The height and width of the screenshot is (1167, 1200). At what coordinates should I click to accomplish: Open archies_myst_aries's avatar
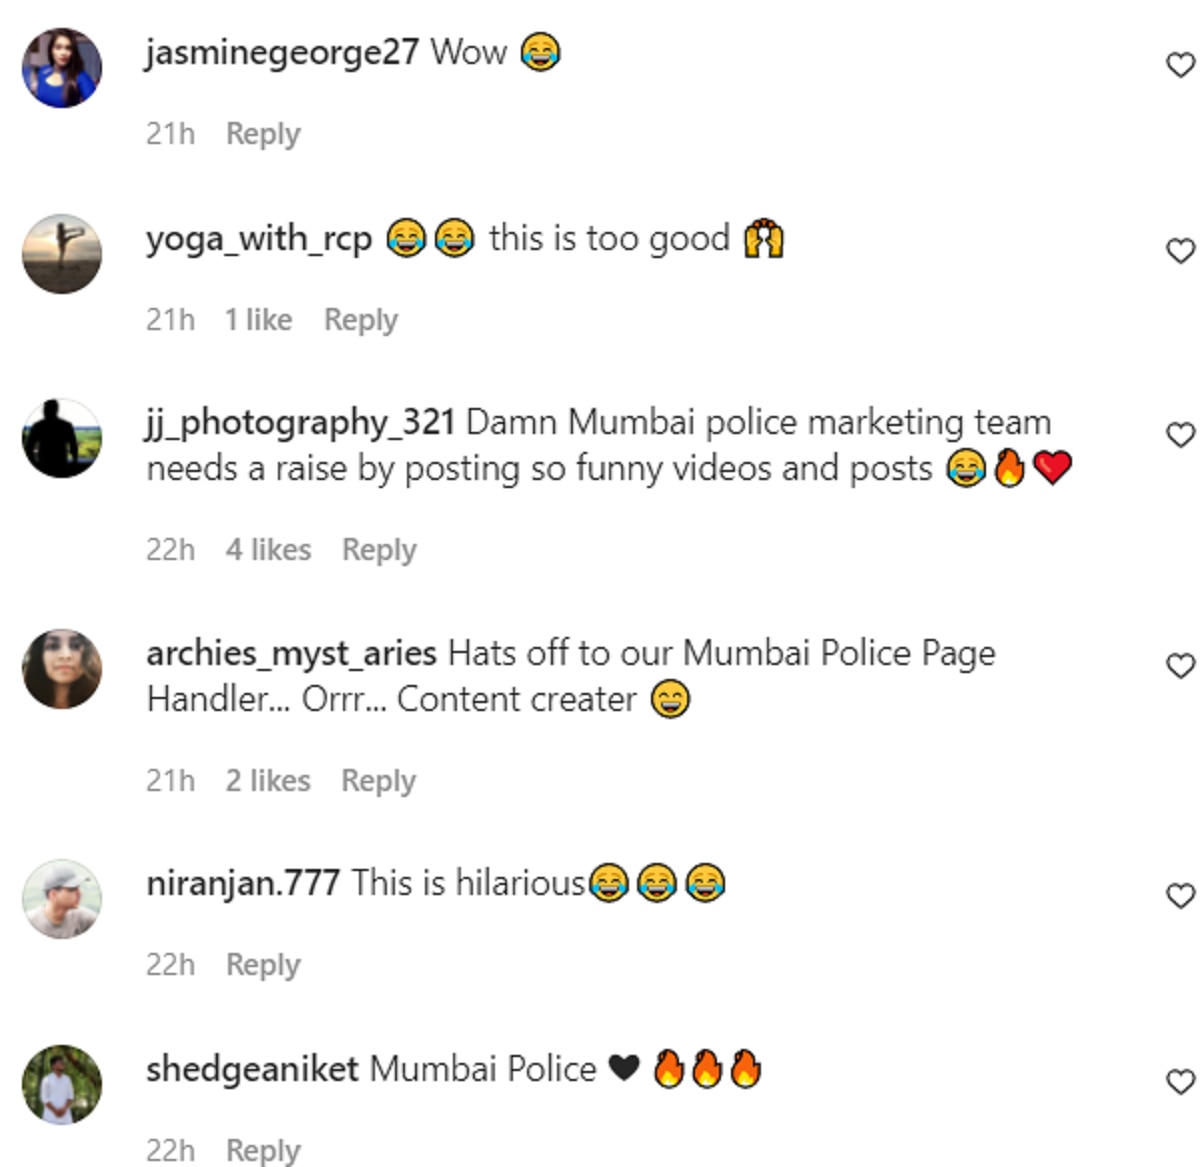62,669
